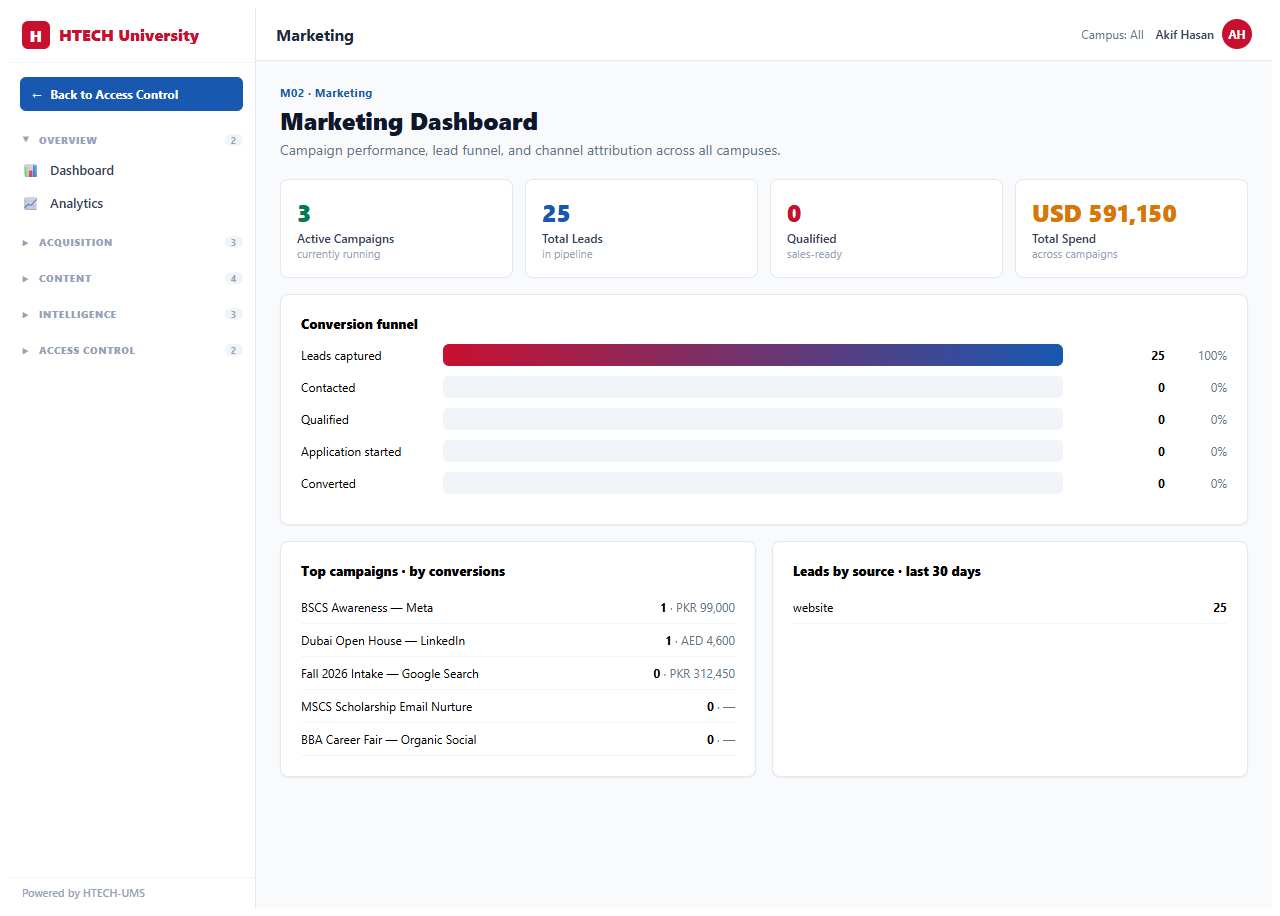Click the M02 · Marketing breadcrumb
The height and width of the screenshot is (916, 1280).
click(326, 93)
